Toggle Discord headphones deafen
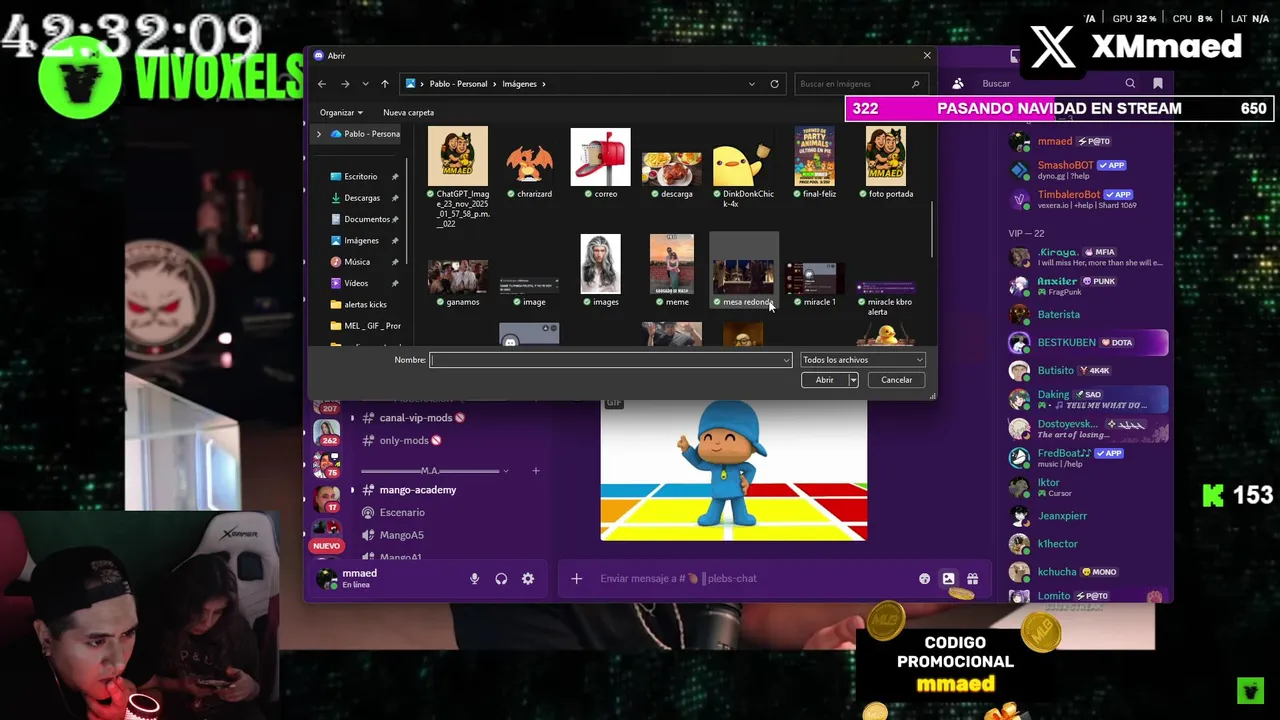The width and height of the screenshot is (1280, 720). pyautogui.click(x=501, y=579)
